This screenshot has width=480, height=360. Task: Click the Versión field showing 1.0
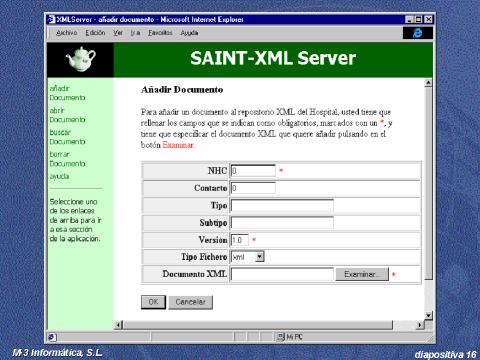[240, 240]
